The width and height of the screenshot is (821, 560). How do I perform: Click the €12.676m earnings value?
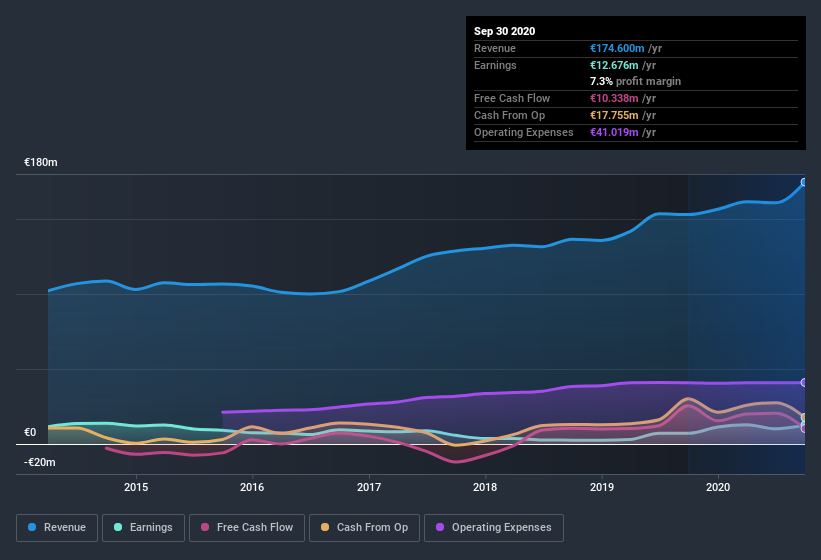(x=614, y=65)
